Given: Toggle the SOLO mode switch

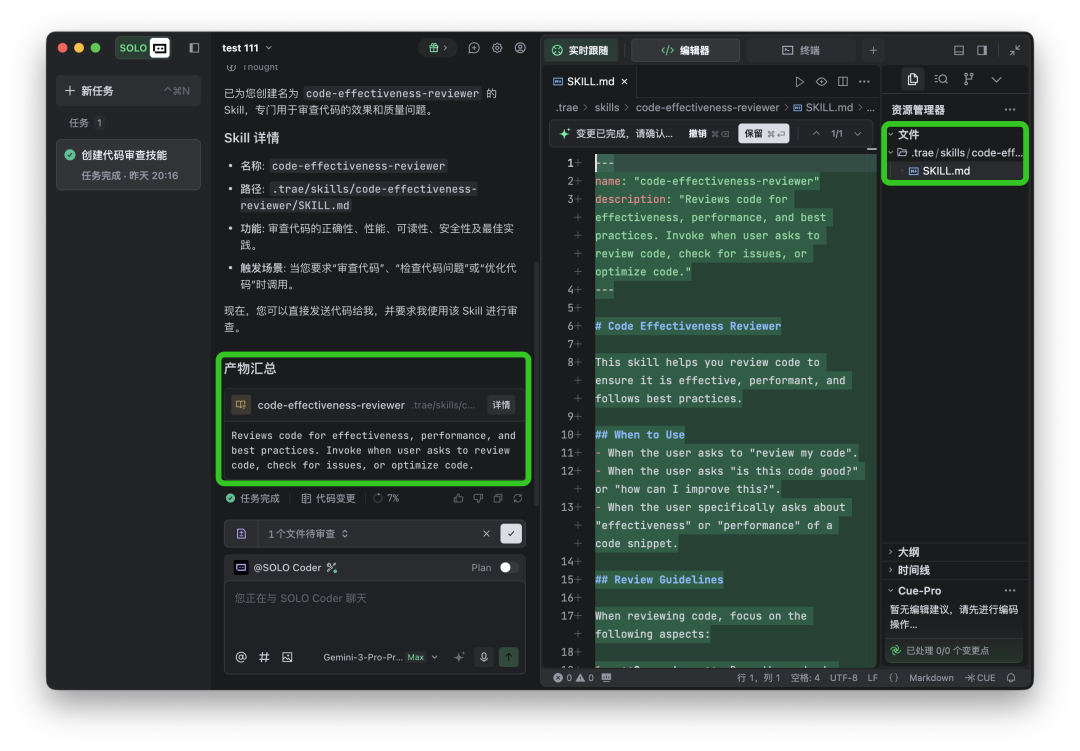Looking at the screenshot, I should pos(143,48).
